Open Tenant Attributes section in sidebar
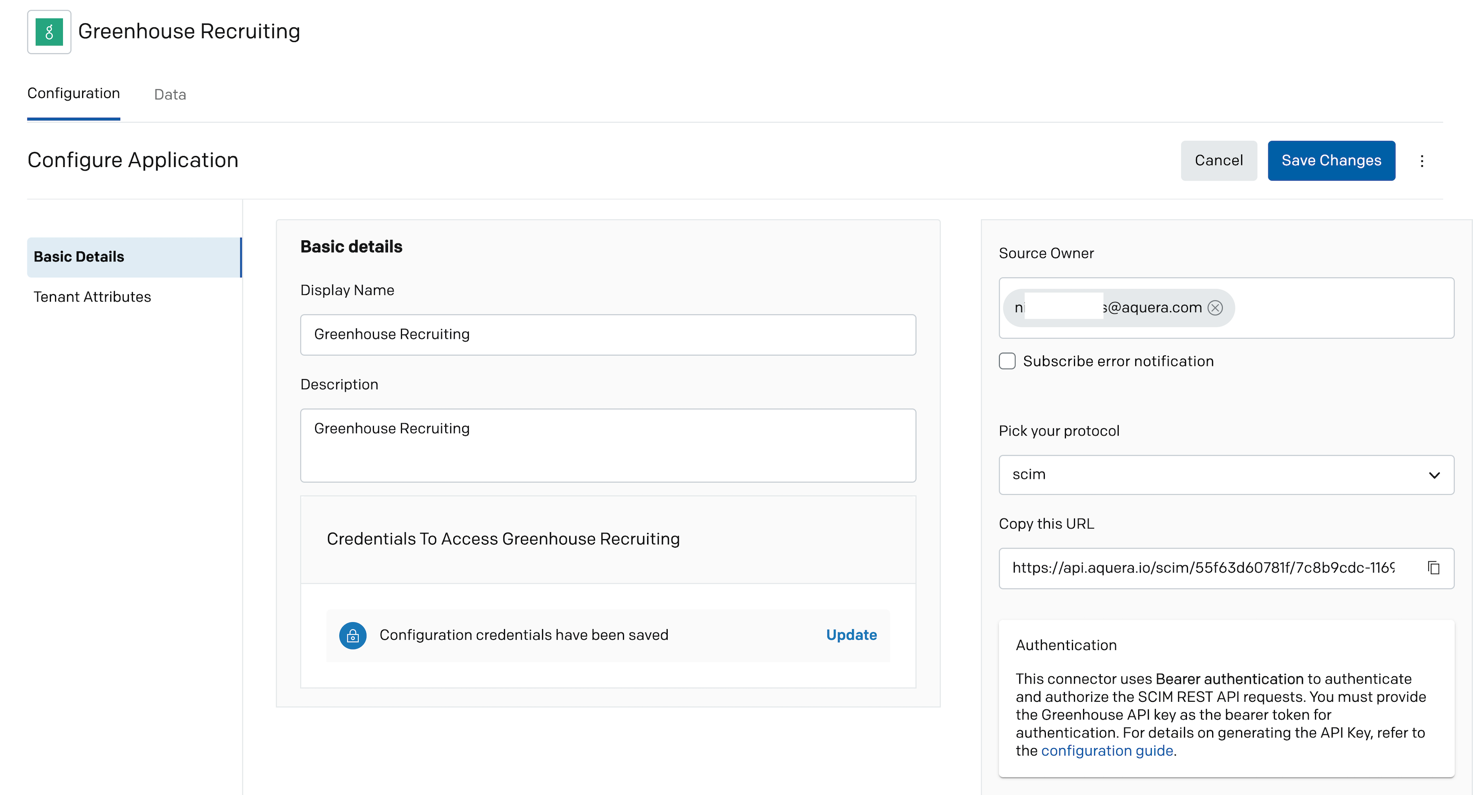 pos(92,297)
